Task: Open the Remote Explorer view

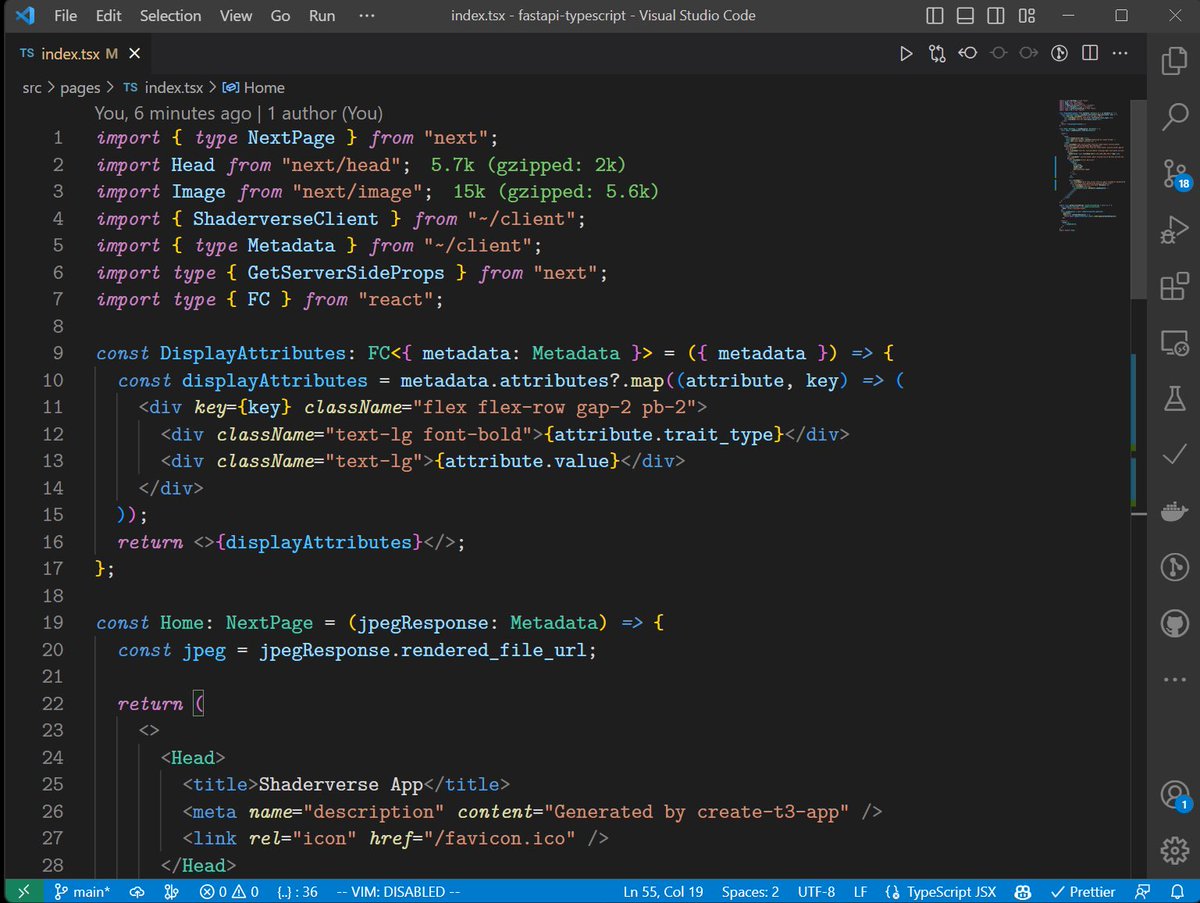Action: click(1174, 344)
